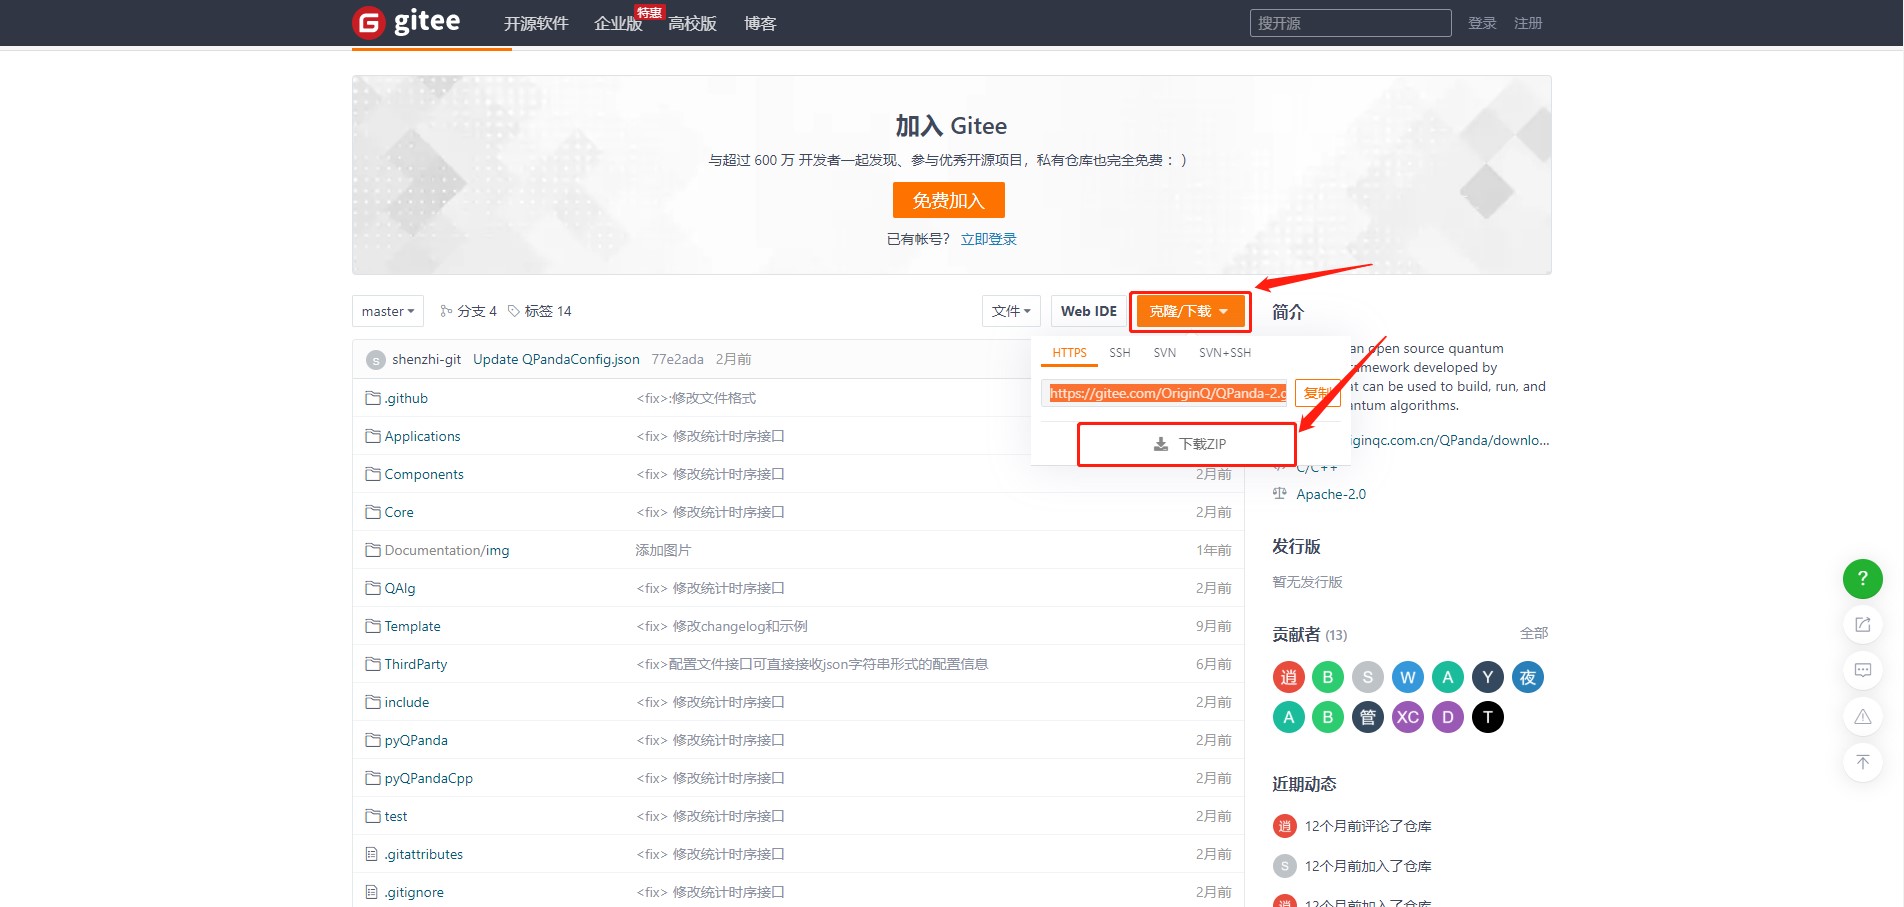The image size is (1904, 907).
Task: Open the pyQPandaCpp folder
Action: coord(429,778)
